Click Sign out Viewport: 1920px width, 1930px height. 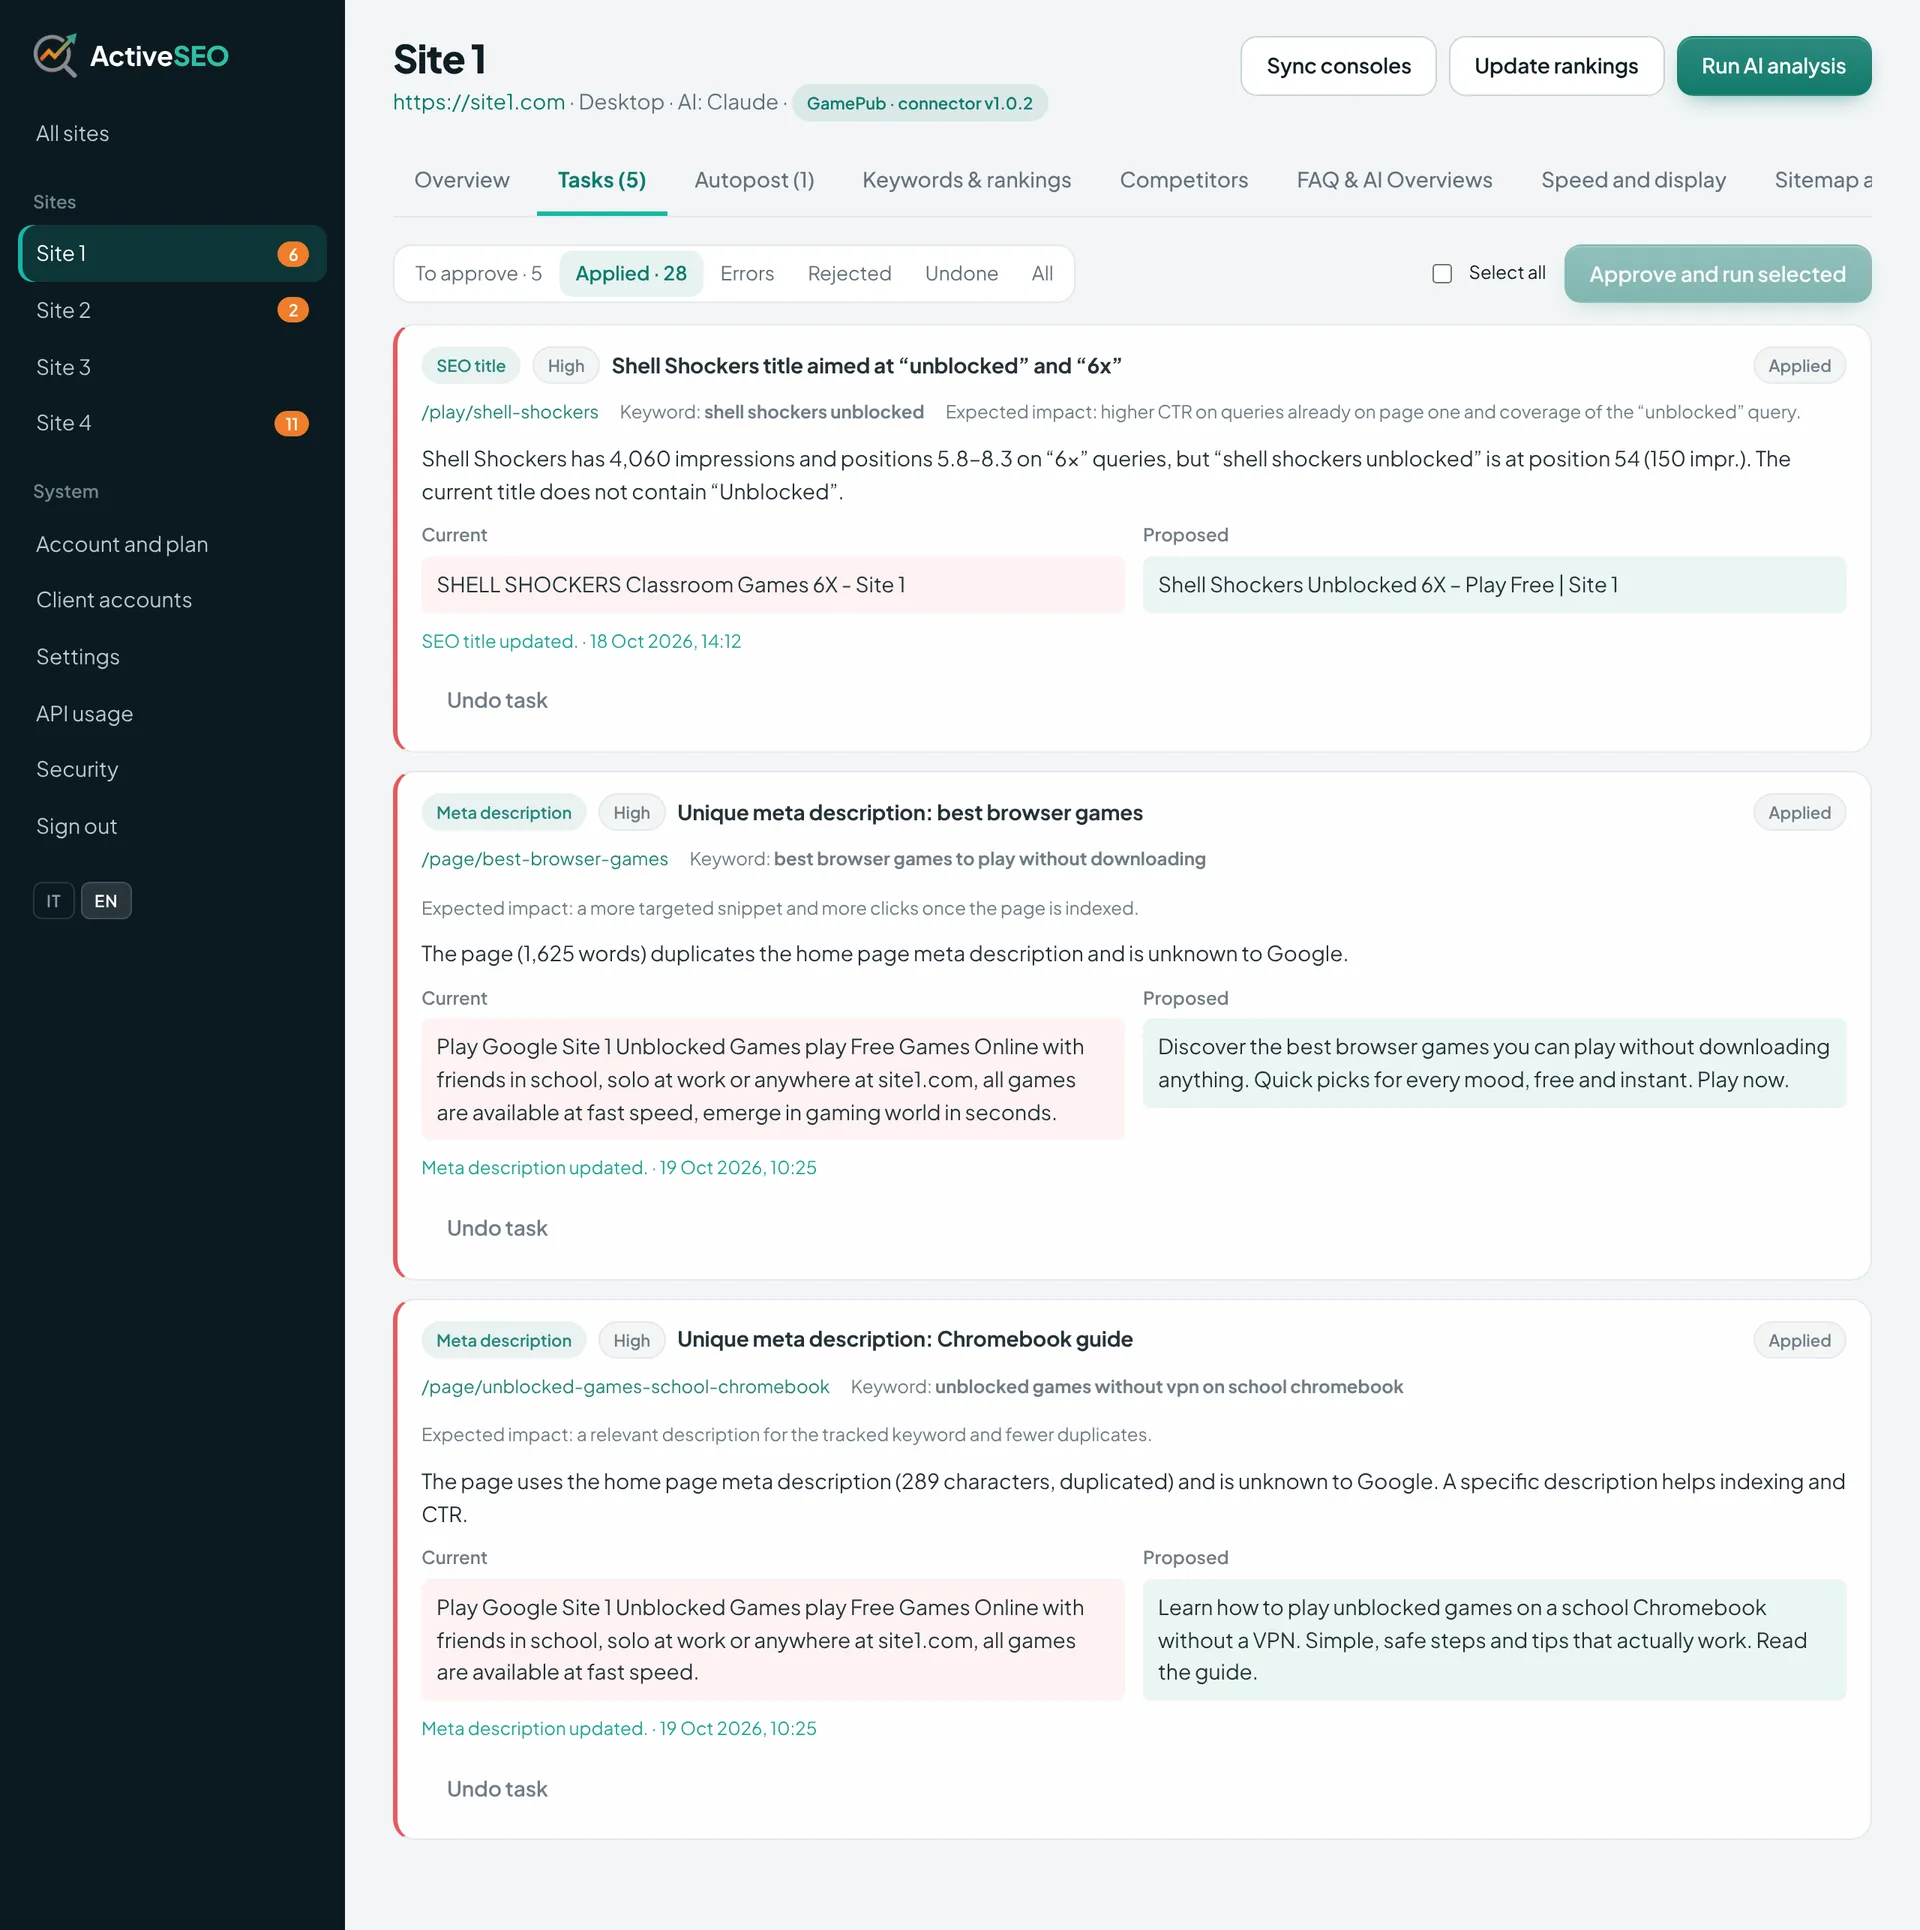coord(172,827)
